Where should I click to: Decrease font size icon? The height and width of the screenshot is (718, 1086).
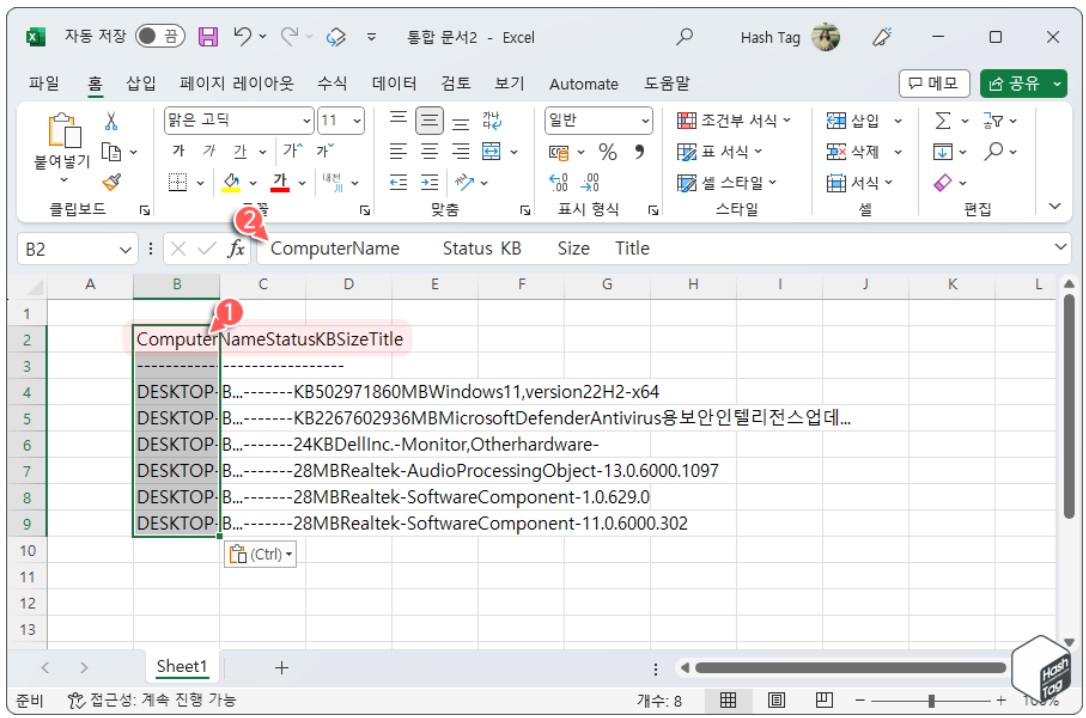[324, 150]
